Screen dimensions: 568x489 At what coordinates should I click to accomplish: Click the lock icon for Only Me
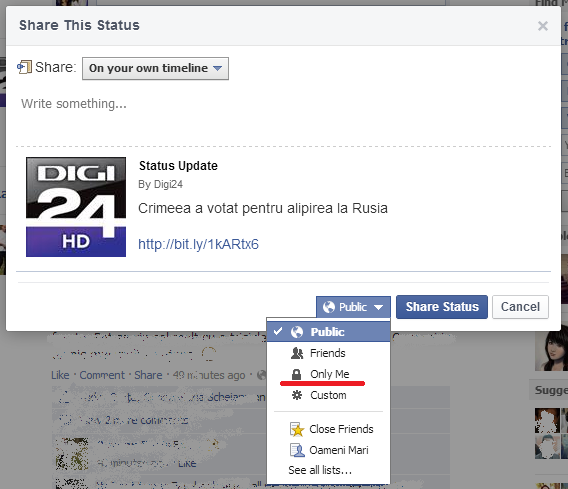click(x=297, y=374)
